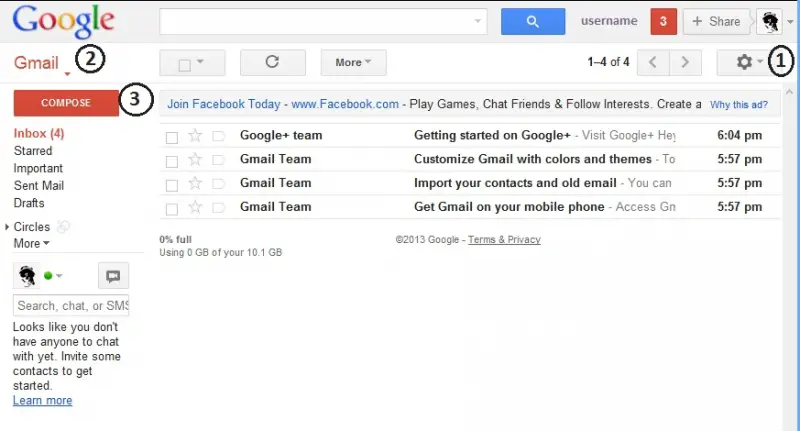Go to the older messages arrow
The height and width of the screenshot is (431, 800).
(685, 62)
